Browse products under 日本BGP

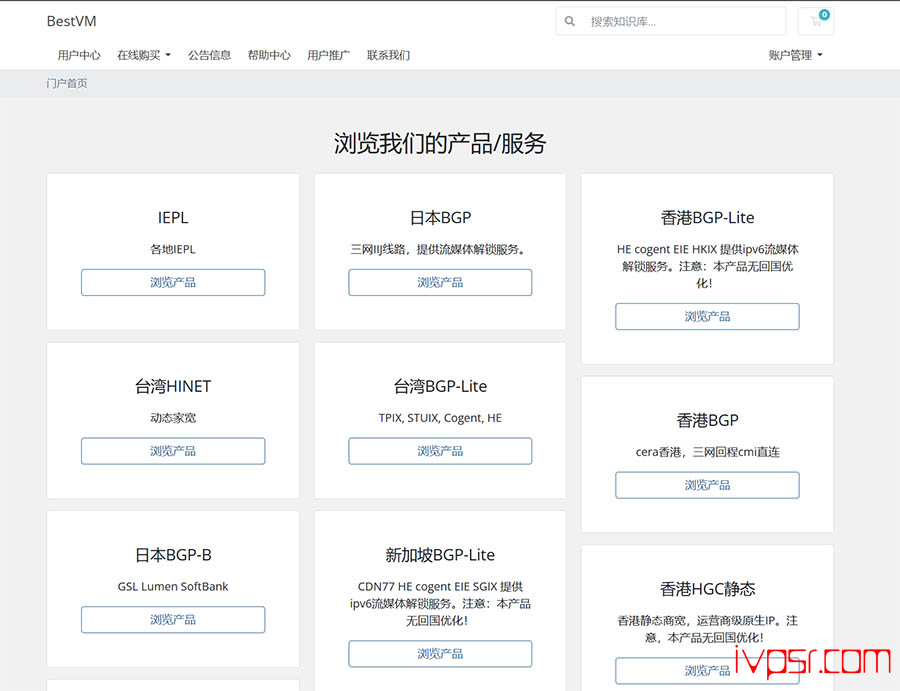pos(440,282)
